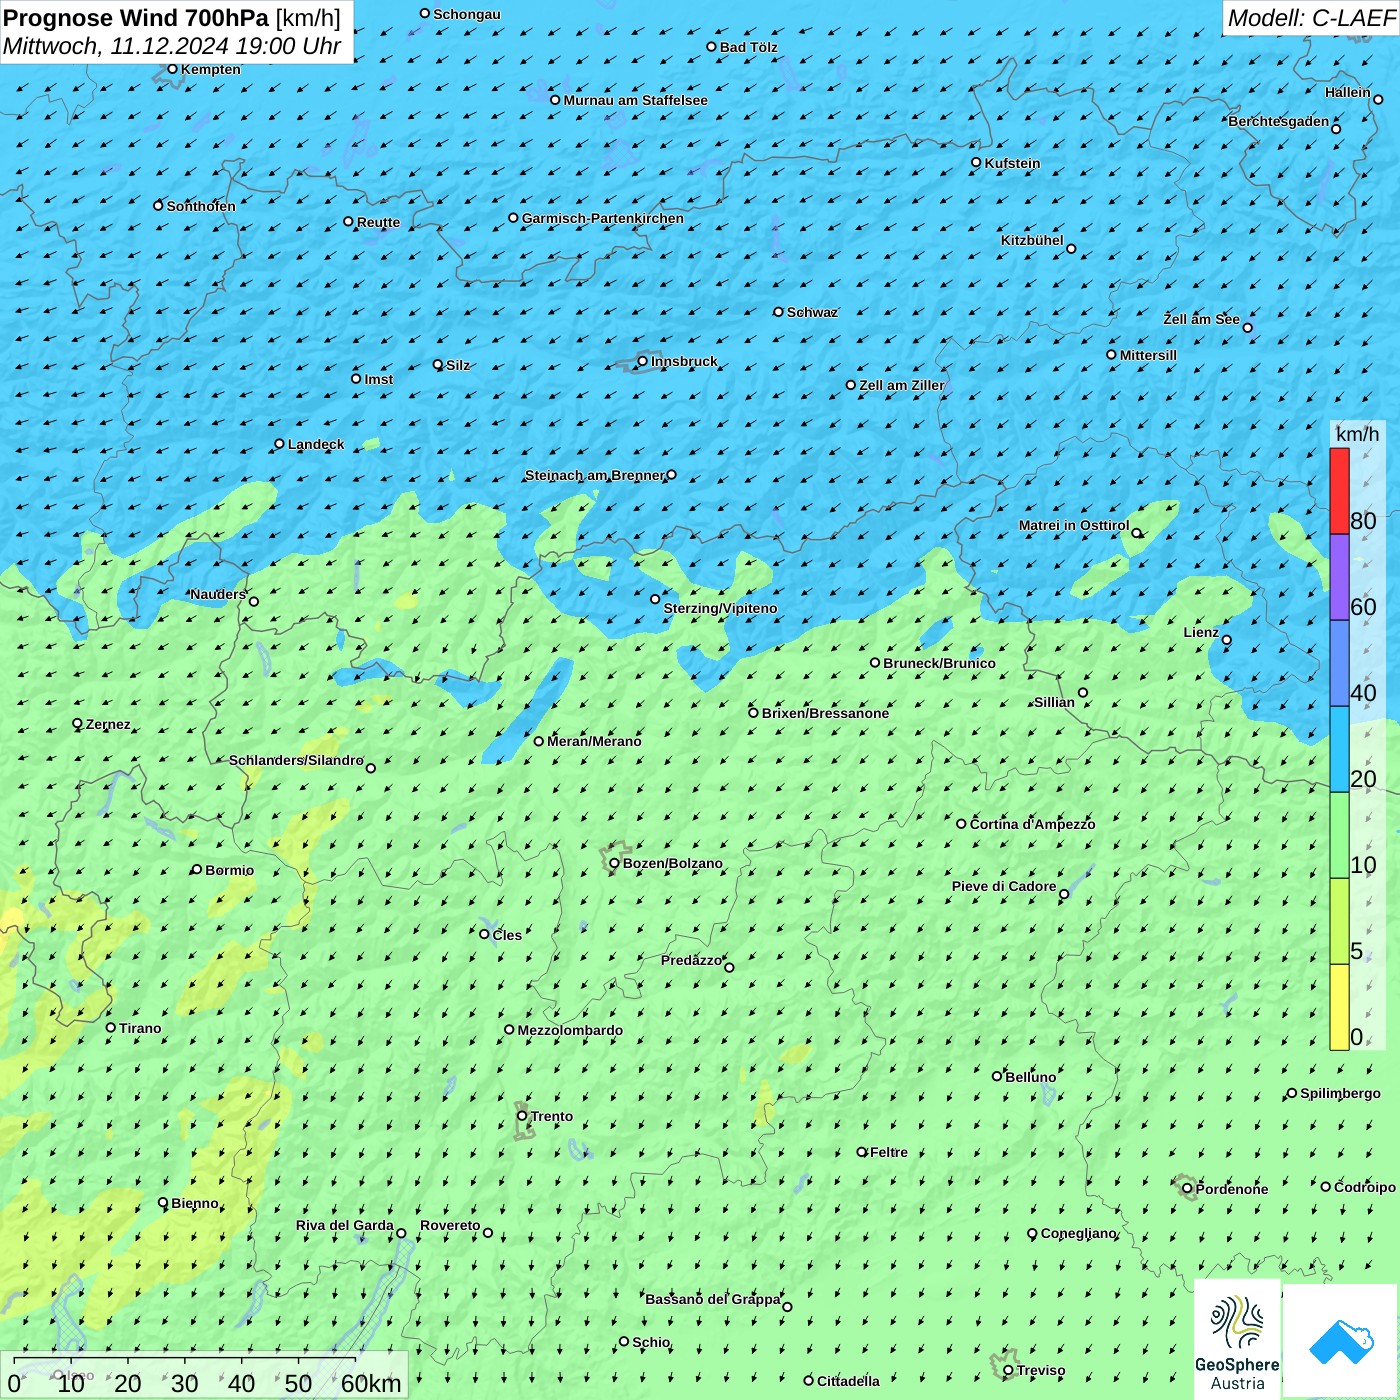
Task: Click the Bienno location dot
Action: coord(163,1203)
